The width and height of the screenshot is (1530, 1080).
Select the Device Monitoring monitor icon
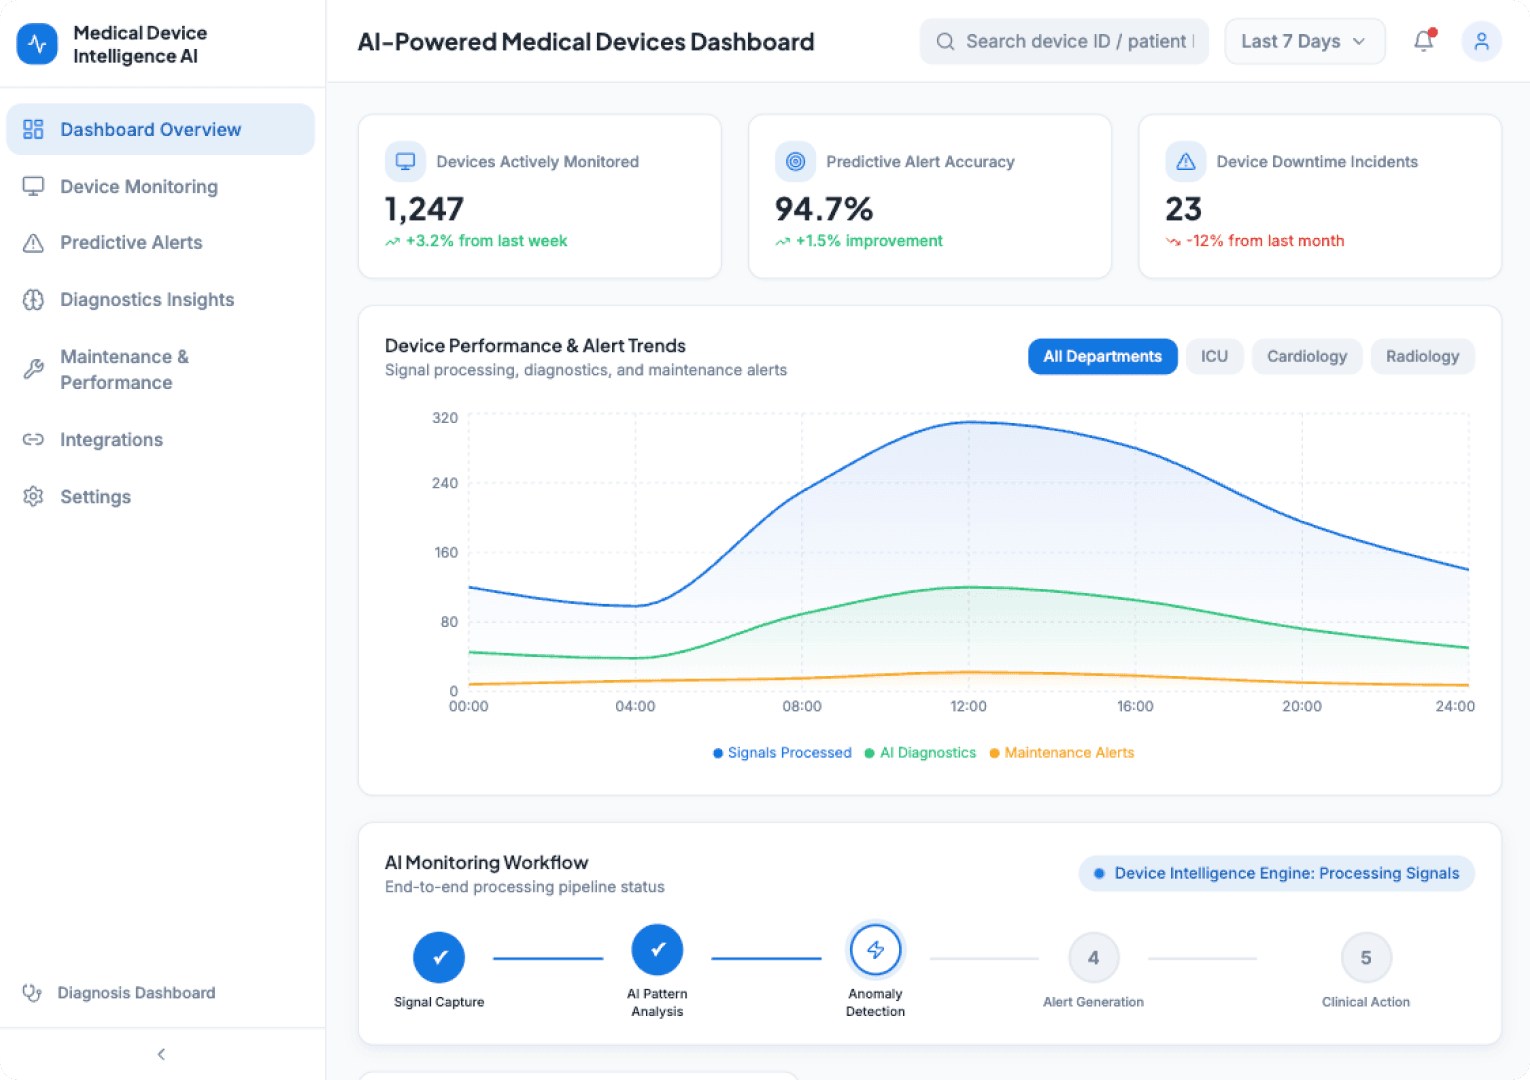tap(32, 186)
